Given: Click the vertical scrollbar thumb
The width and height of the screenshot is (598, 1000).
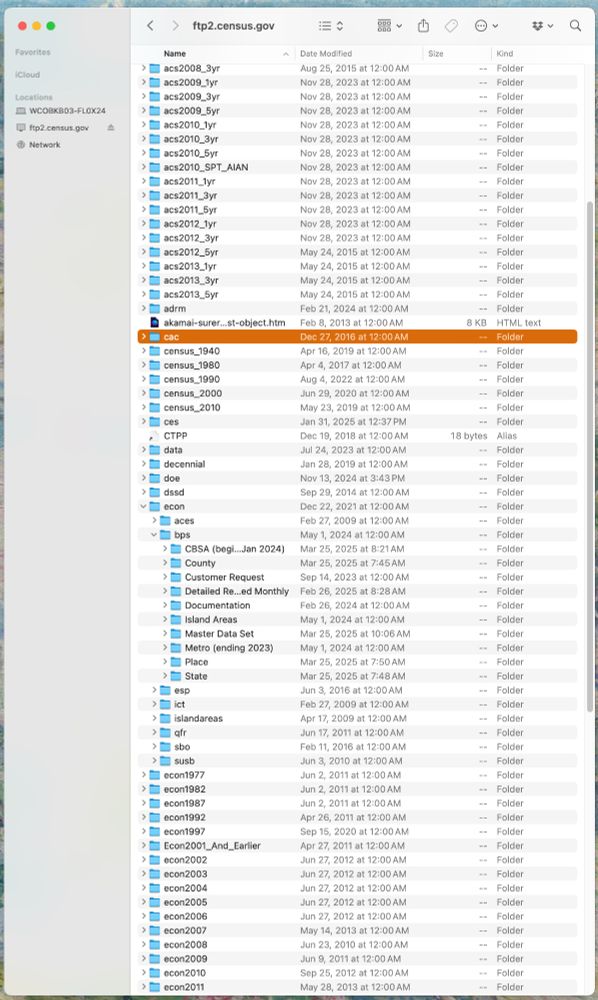Looking at the screenshot, I should point(590,456).
